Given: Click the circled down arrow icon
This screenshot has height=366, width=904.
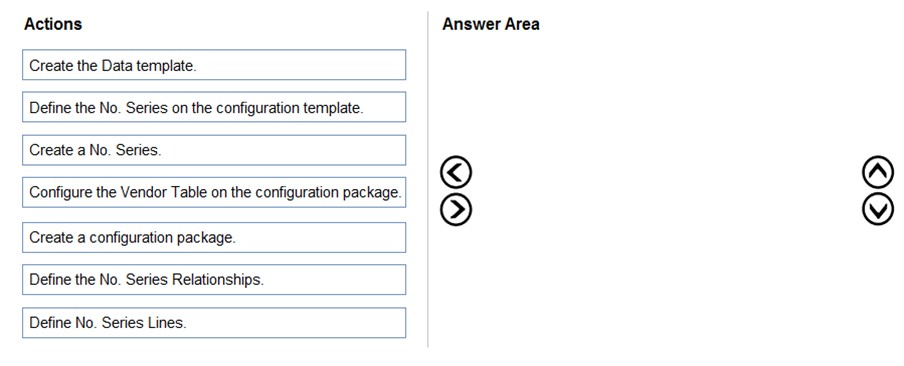Looking at the screenshot, I should [x=877, y=209].
